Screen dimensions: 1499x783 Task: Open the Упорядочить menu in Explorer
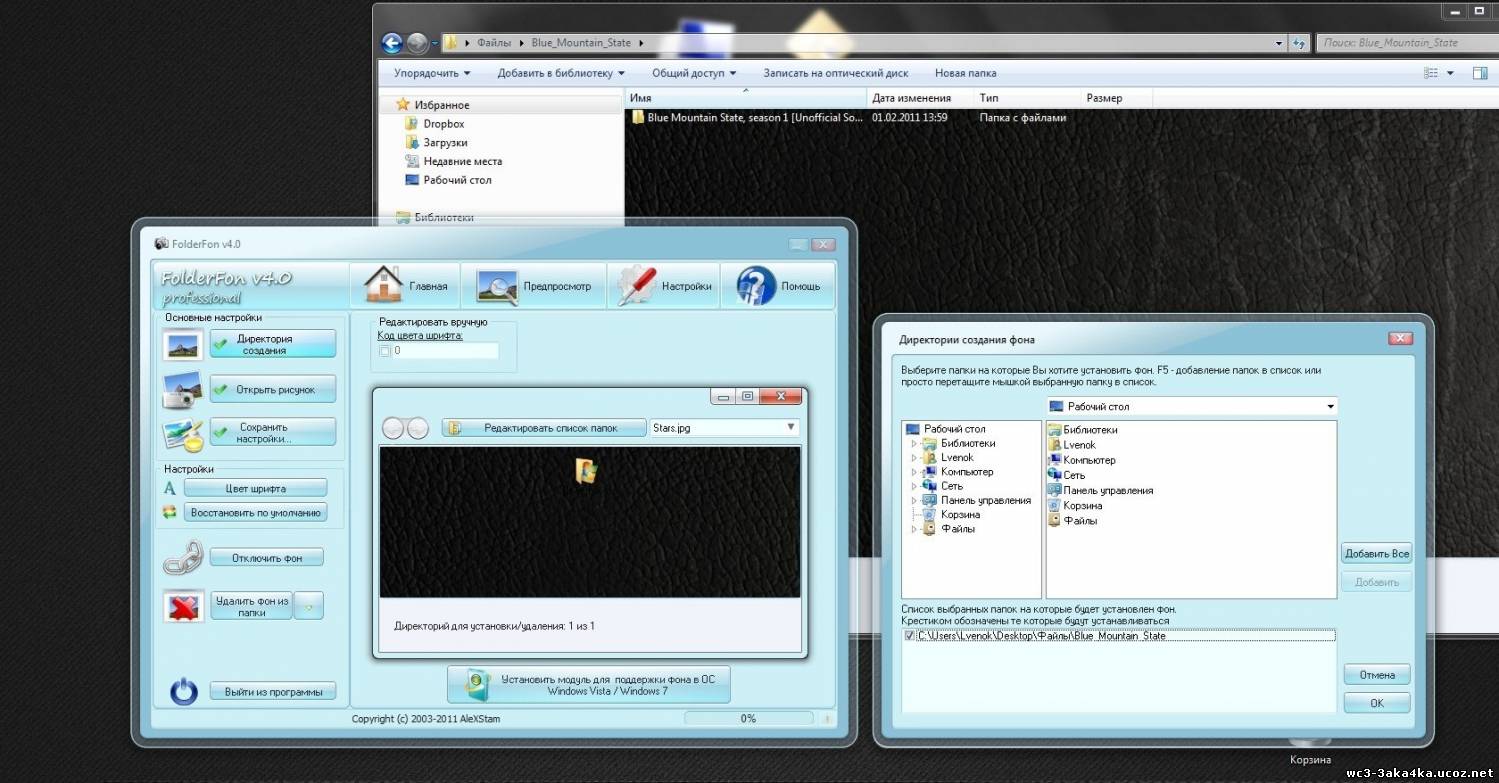[431, 73]
